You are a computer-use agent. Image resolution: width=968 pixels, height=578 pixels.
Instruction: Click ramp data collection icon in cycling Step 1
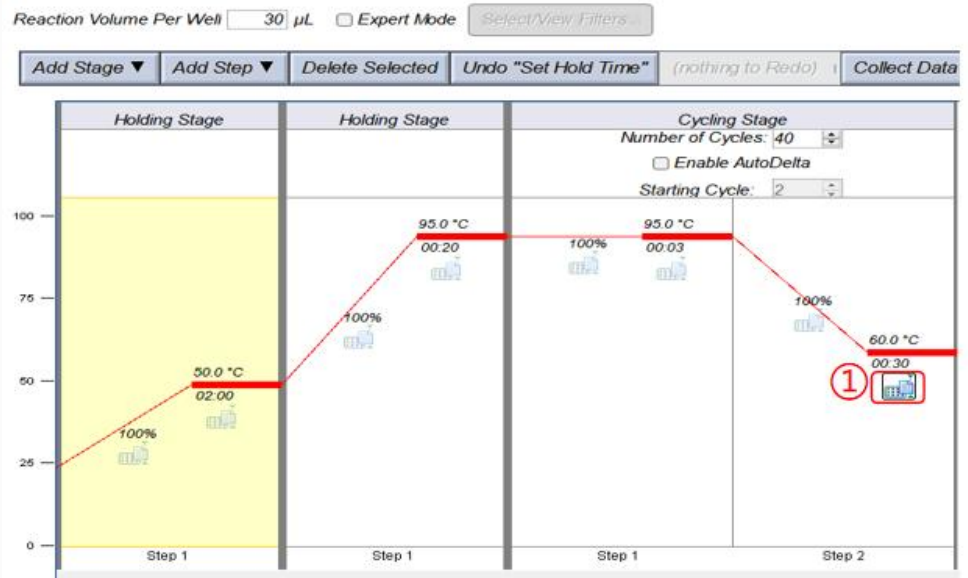584,265
